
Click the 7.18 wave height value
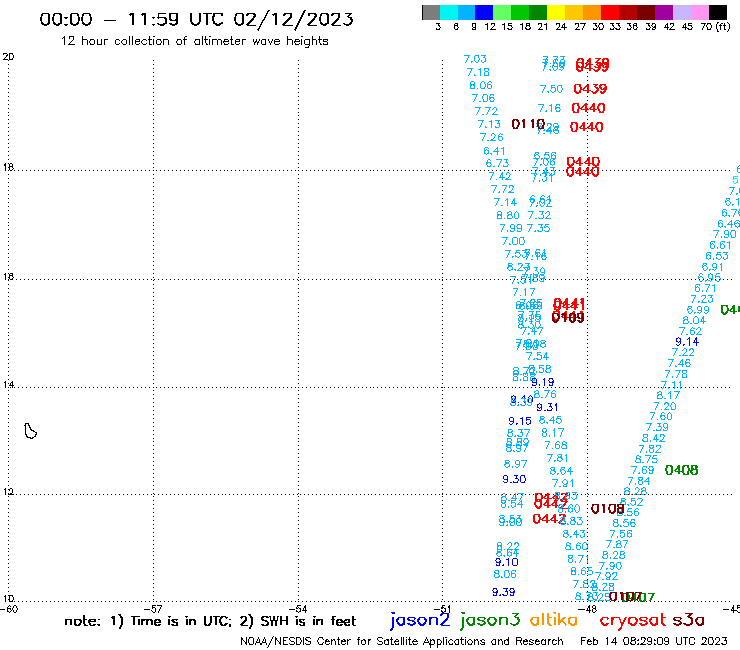[x=478, y=72]
